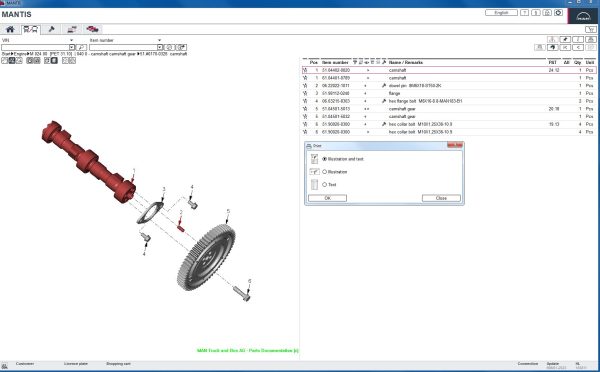Click the Item number input field
The width and height of the screenshot is (600, 372).
[123, 47]
